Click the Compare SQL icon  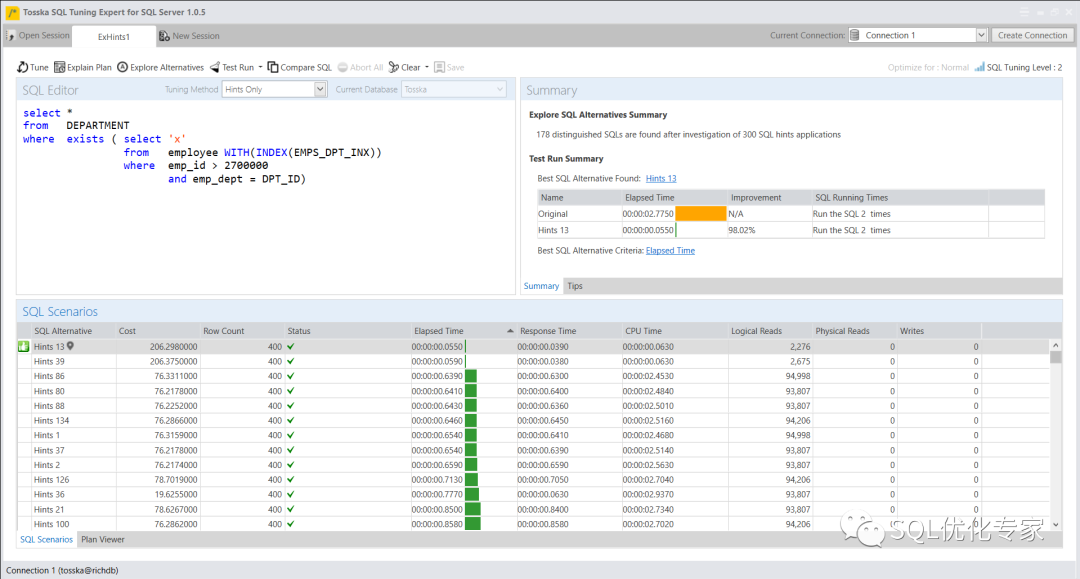pyautogui.click(x=273, y=67)
